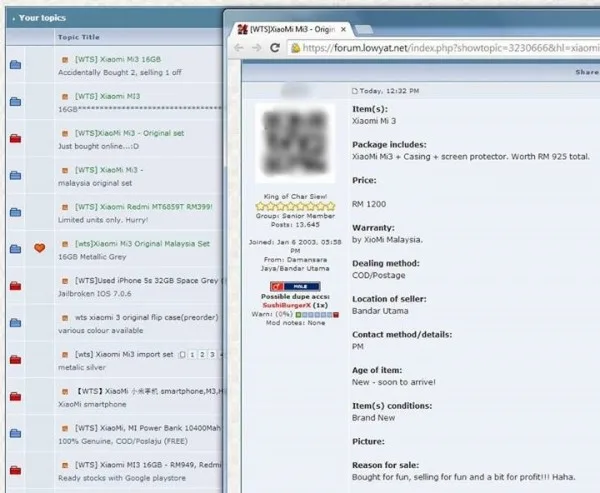Open topic [WTS]XiaoMi Mi3 - Original set
Image resolution: width=600 pixels, height=493 pixels.
[129, 133]
